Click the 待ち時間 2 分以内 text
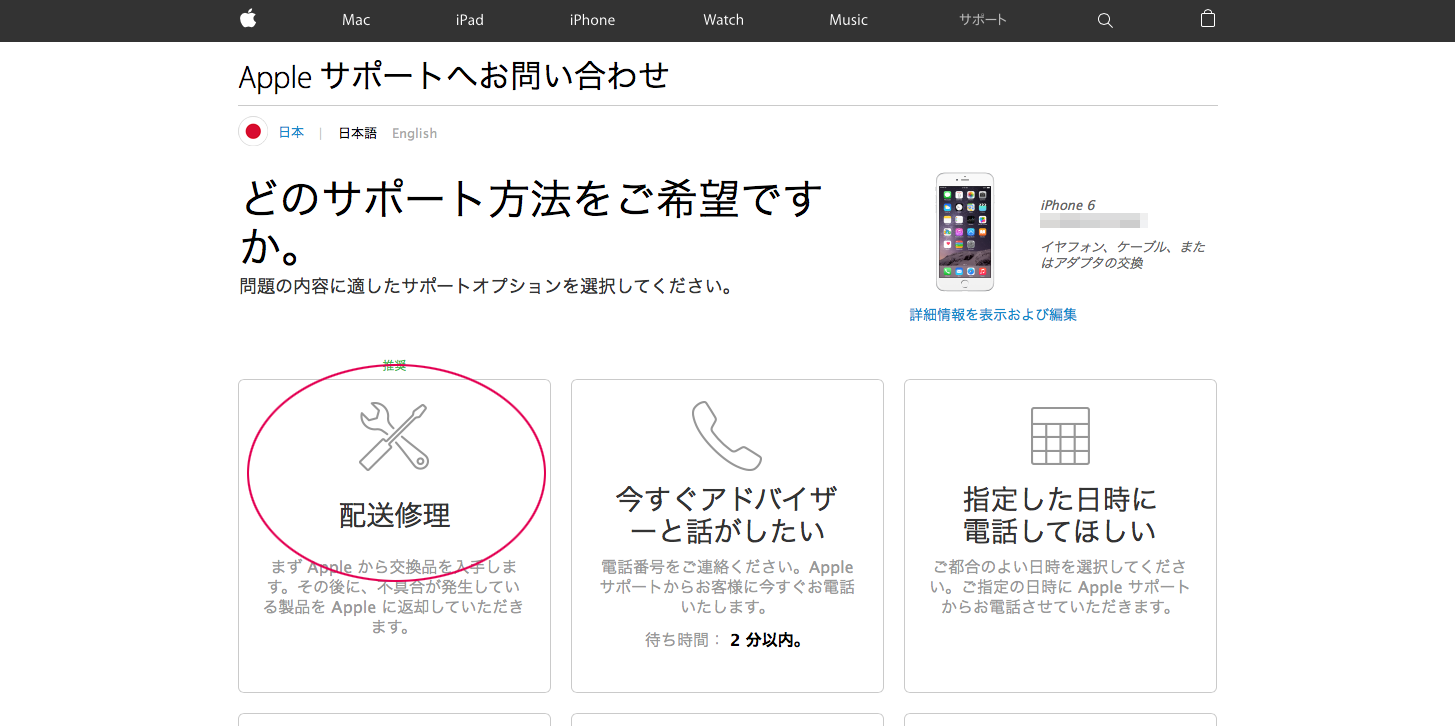The width and height of the screenshot is (1455, 726). click(727, 640)
